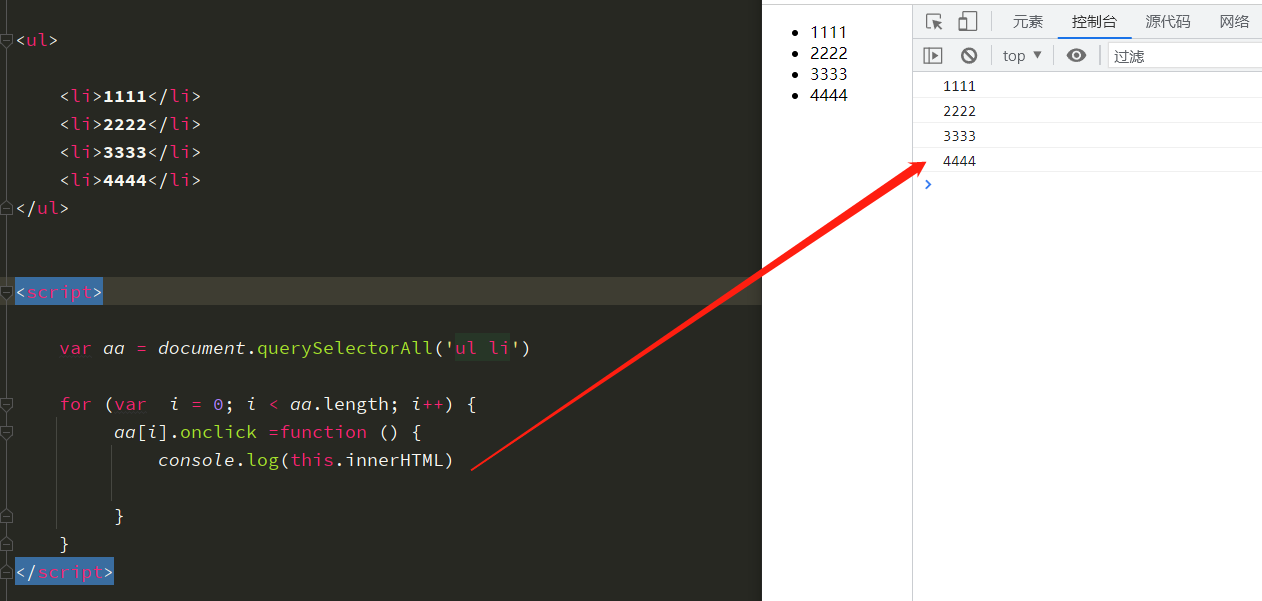
Task: Collapse the opening ul tag fold marker
Action: [7, 41]
